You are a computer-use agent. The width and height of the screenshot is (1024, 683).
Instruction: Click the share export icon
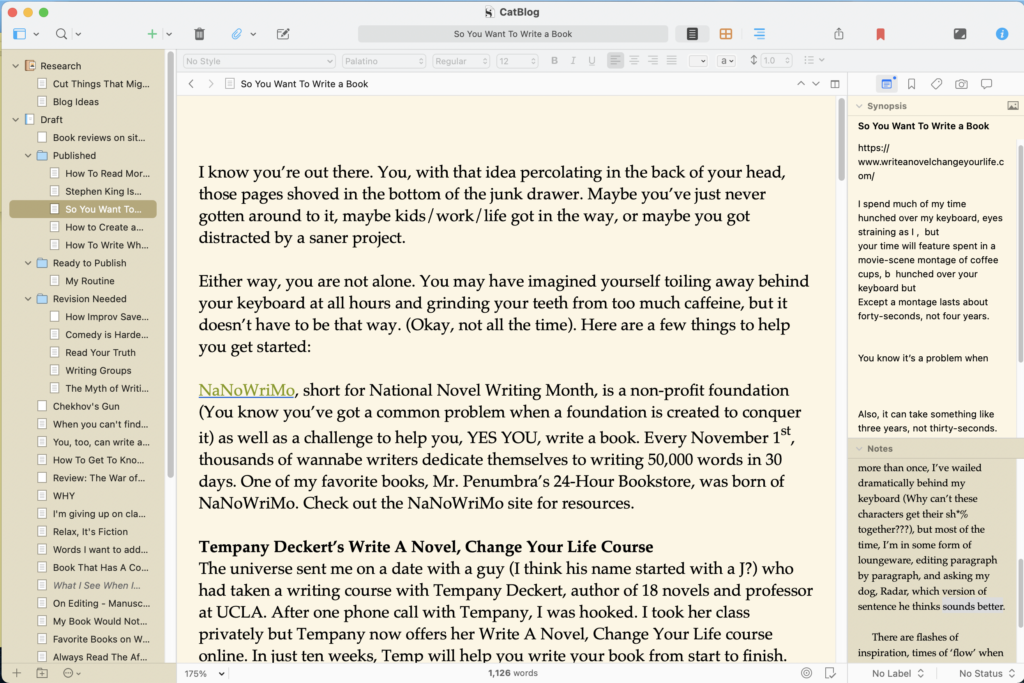[839, 34]
